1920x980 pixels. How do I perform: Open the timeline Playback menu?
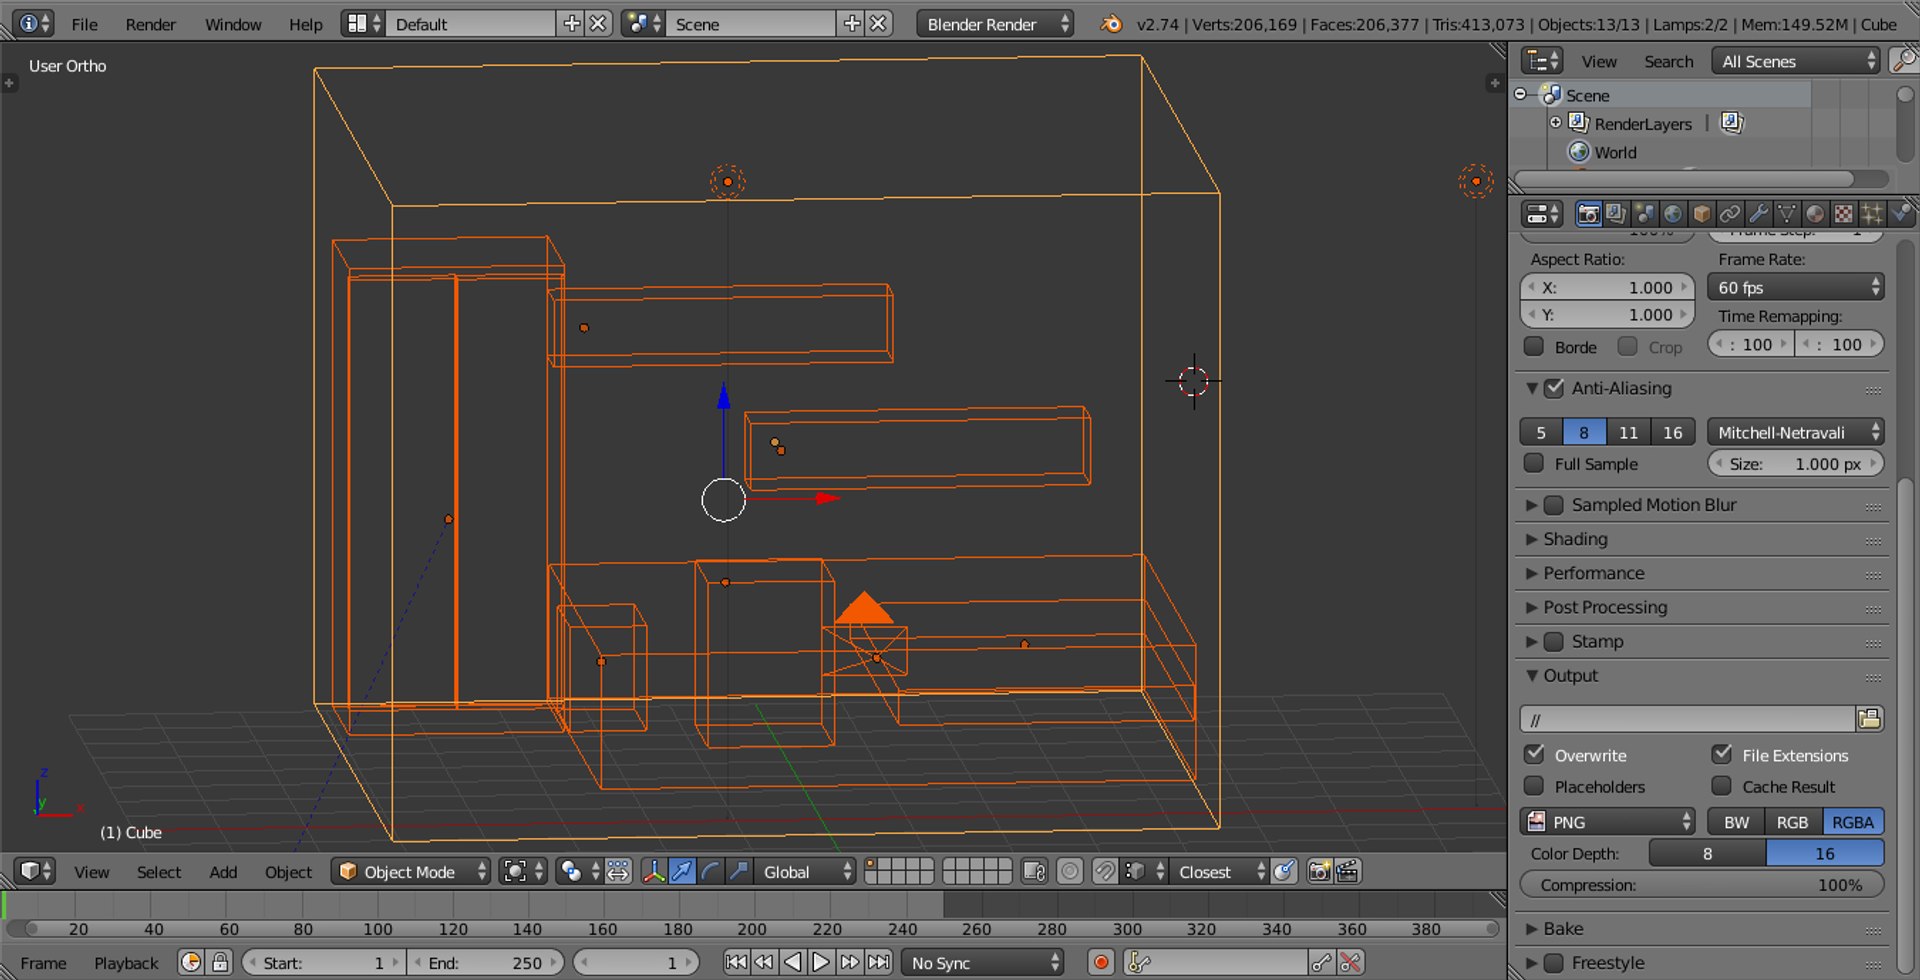tap(126, 963)
